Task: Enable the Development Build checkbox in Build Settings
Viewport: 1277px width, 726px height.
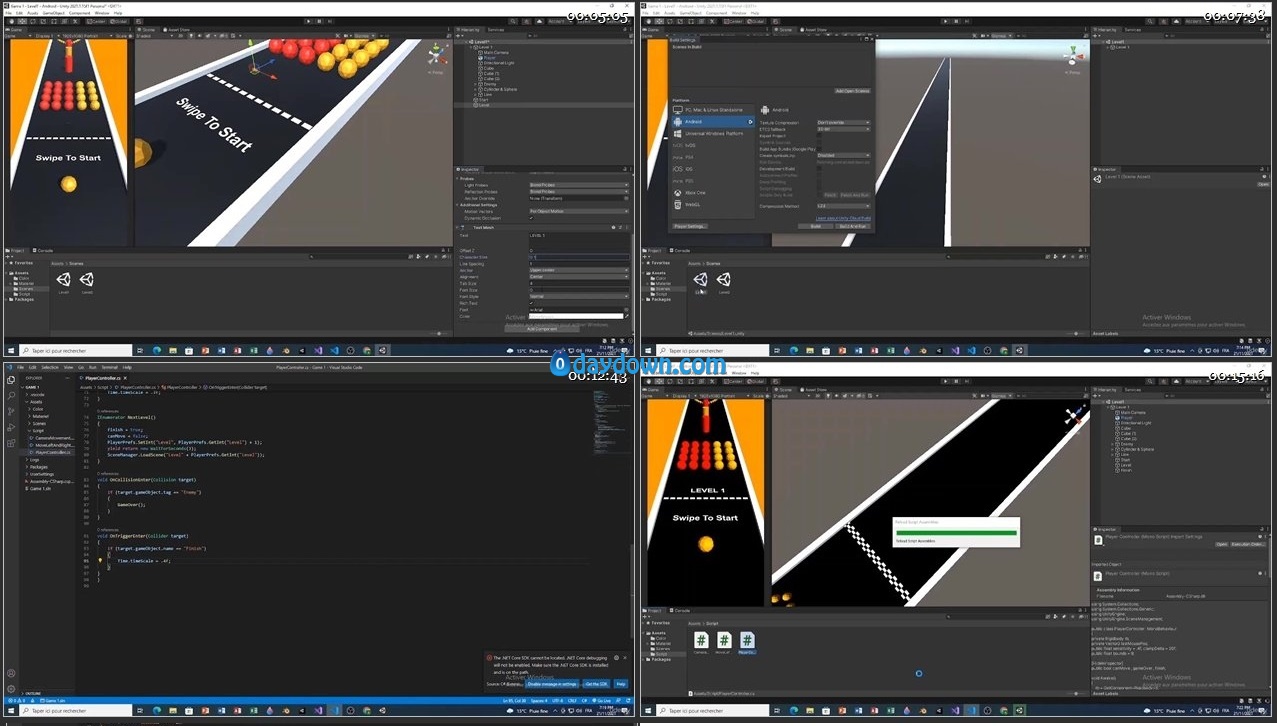Action: (x=819, y=168)
